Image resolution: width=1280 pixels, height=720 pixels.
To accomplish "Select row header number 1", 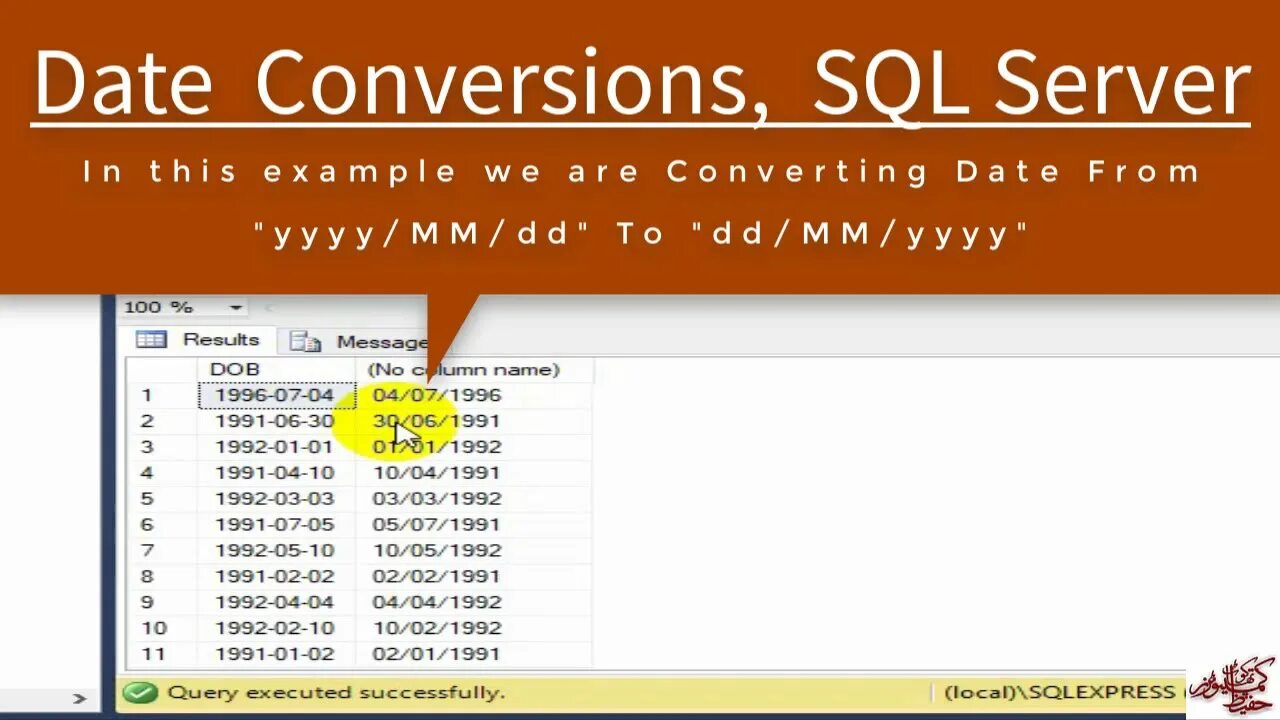I will 161,395.
